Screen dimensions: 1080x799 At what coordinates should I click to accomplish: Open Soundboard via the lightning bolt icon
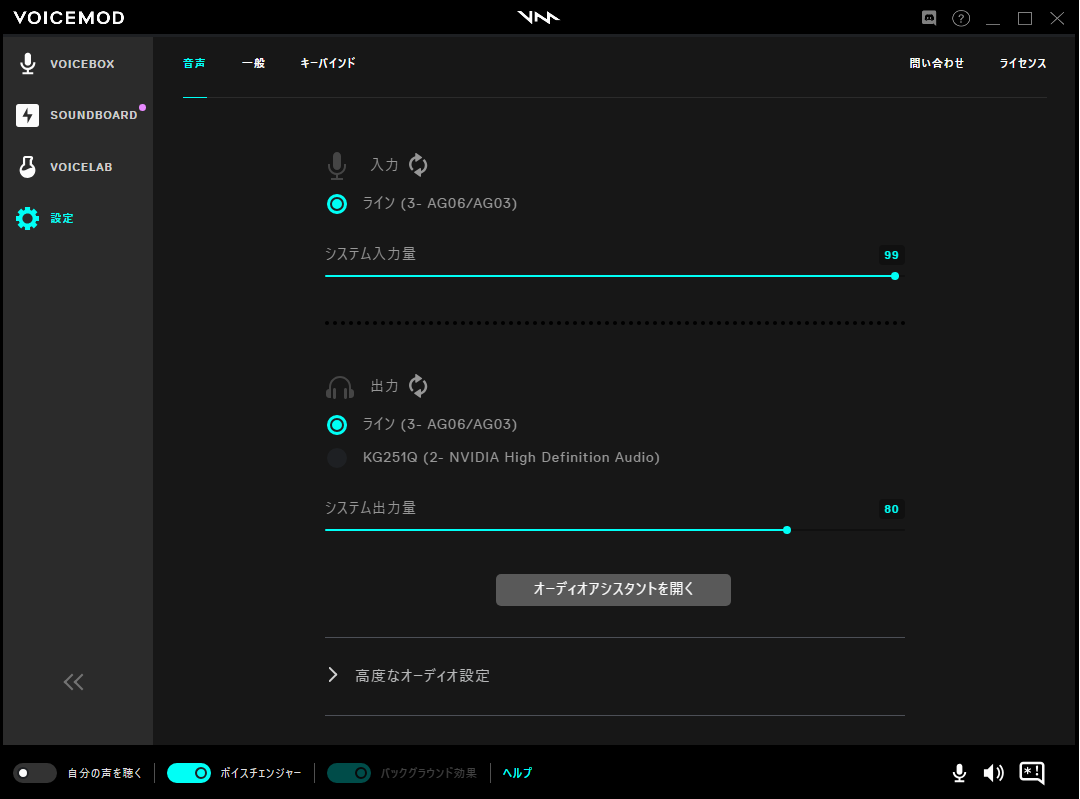(x=28, y=115)
